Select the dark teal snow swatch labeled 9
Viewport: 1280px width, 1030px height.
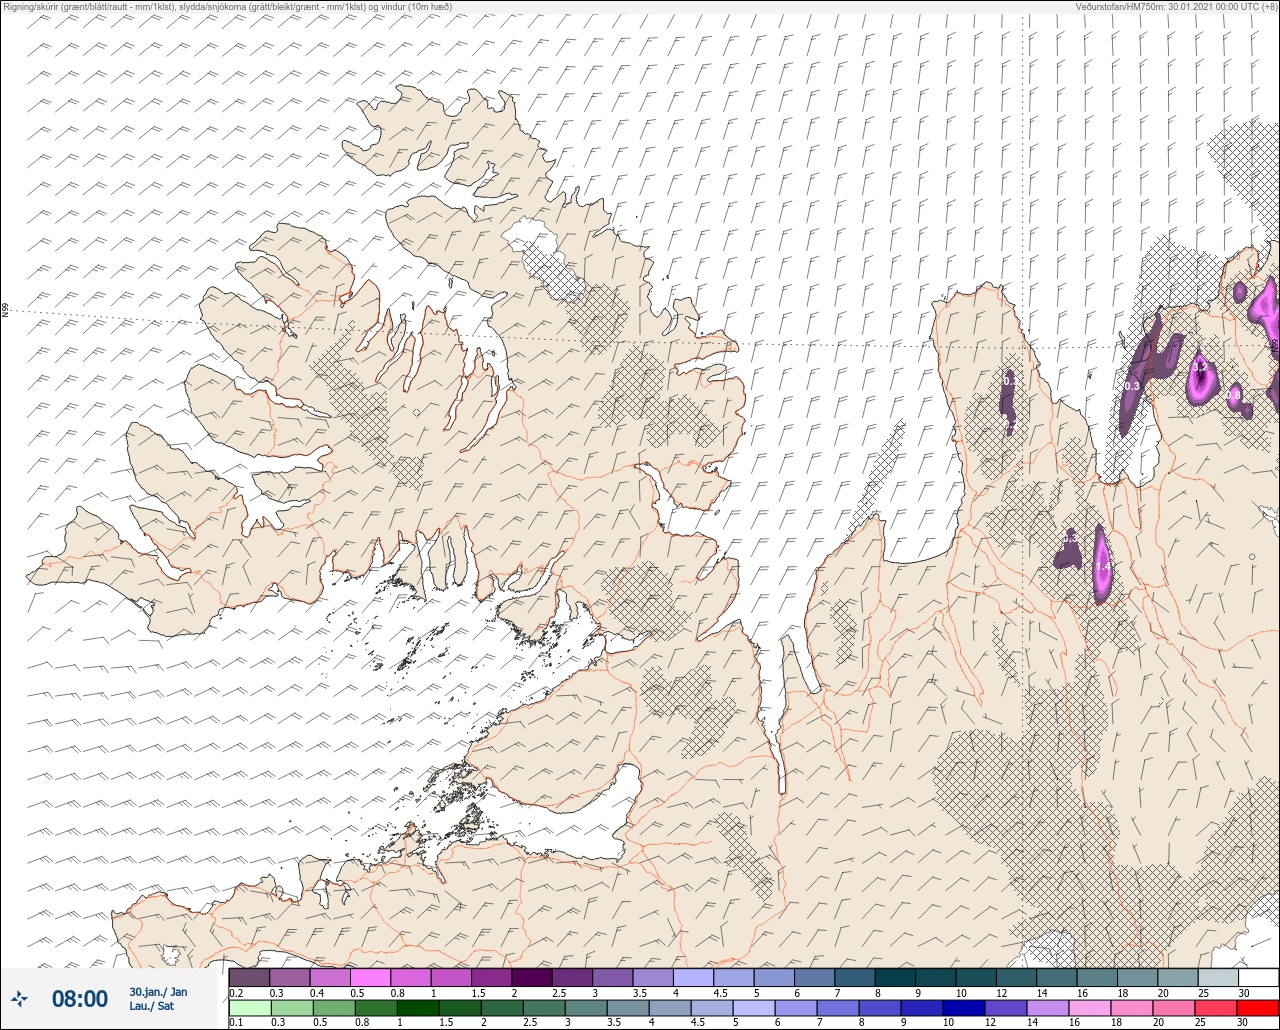935,977
